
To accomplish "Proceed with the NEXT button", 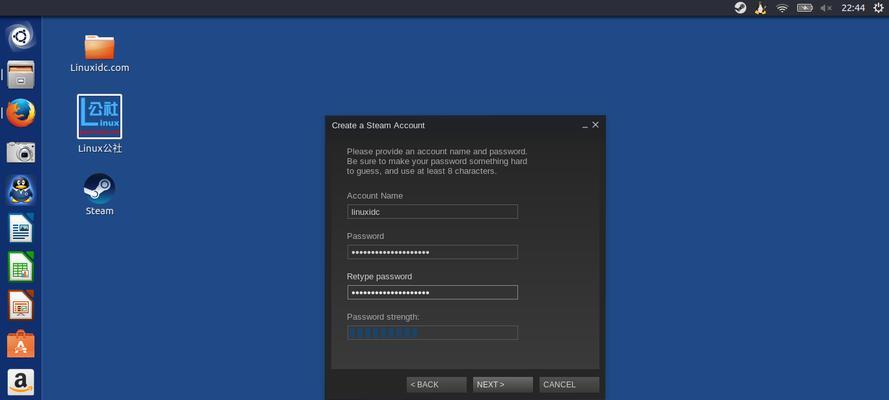I will [503, 385].
